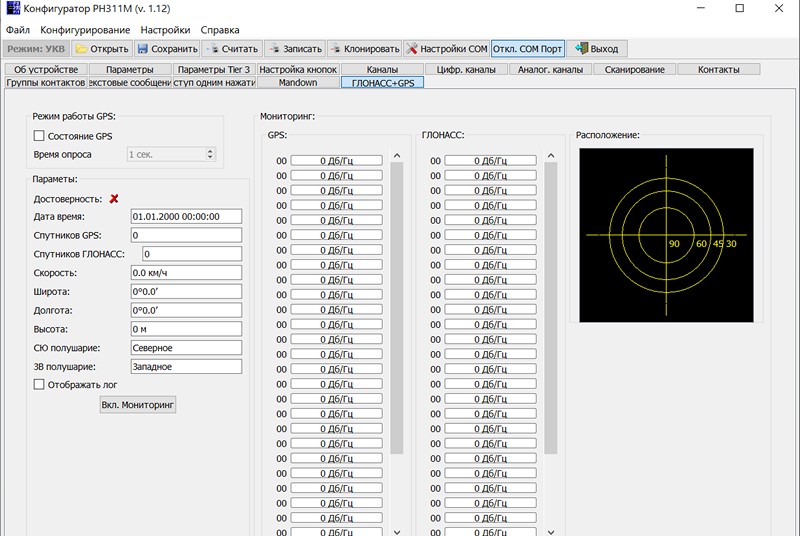
Task: Click the Клонировать toolbar icon
Action: [337, 48]
